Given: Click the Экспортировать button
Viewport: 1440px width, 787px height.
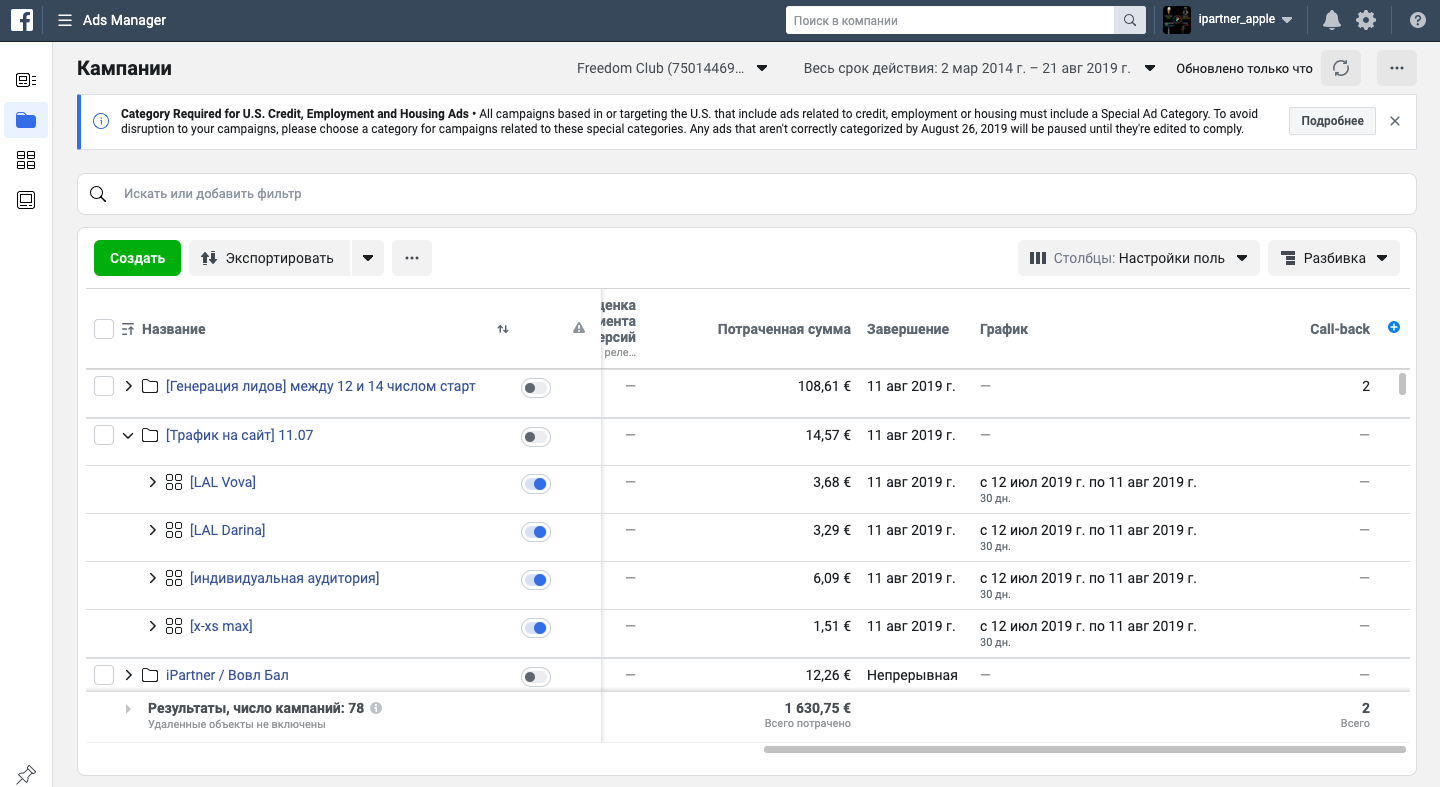Looking at the screenshot, I should tap(268, 258).
